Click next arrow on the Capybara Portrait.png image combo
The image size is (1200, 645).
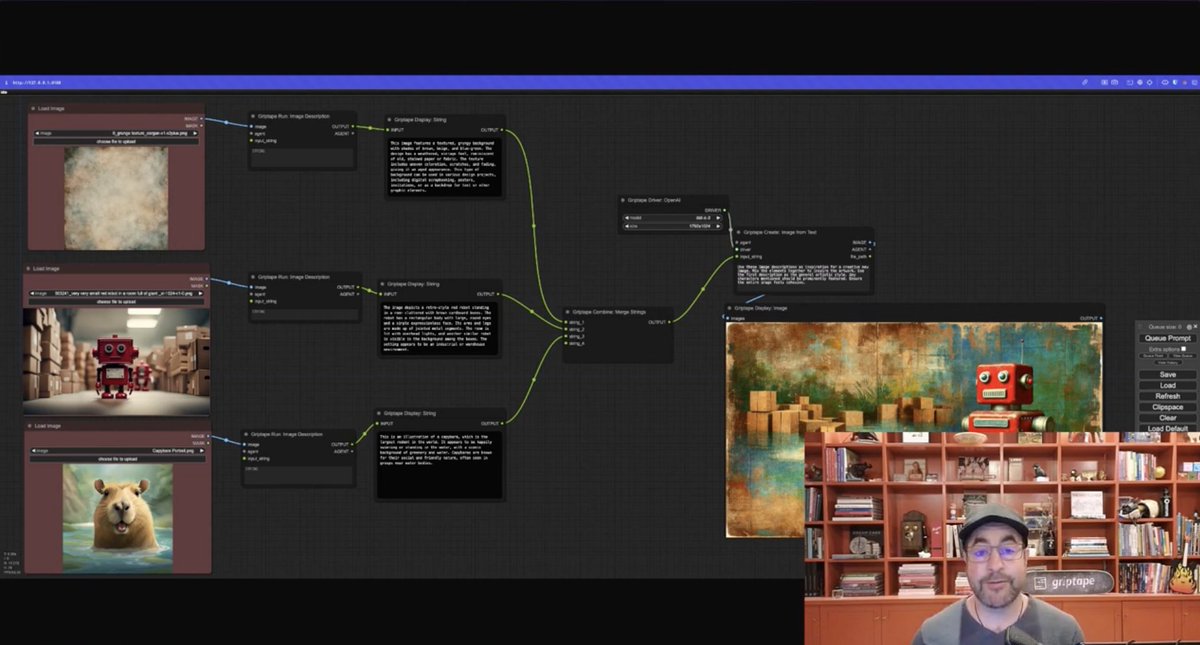[x=203, y=451]
